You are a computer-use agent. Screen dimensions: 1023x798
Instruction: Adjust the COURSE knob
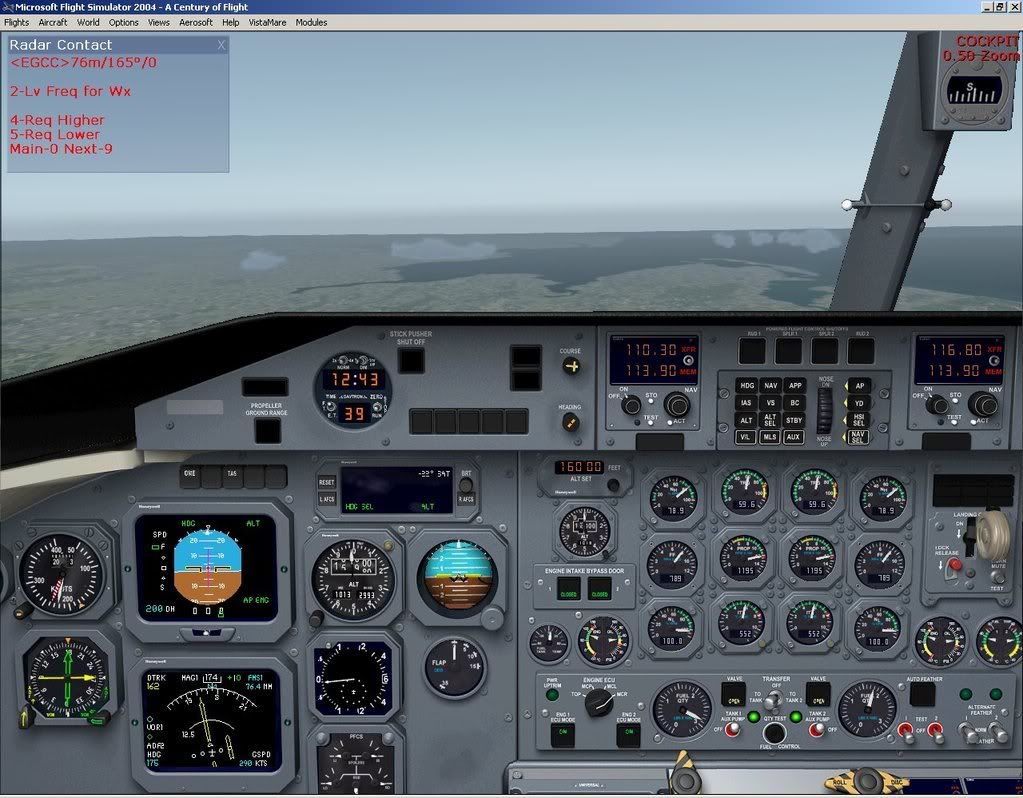(x=571, y=367)
